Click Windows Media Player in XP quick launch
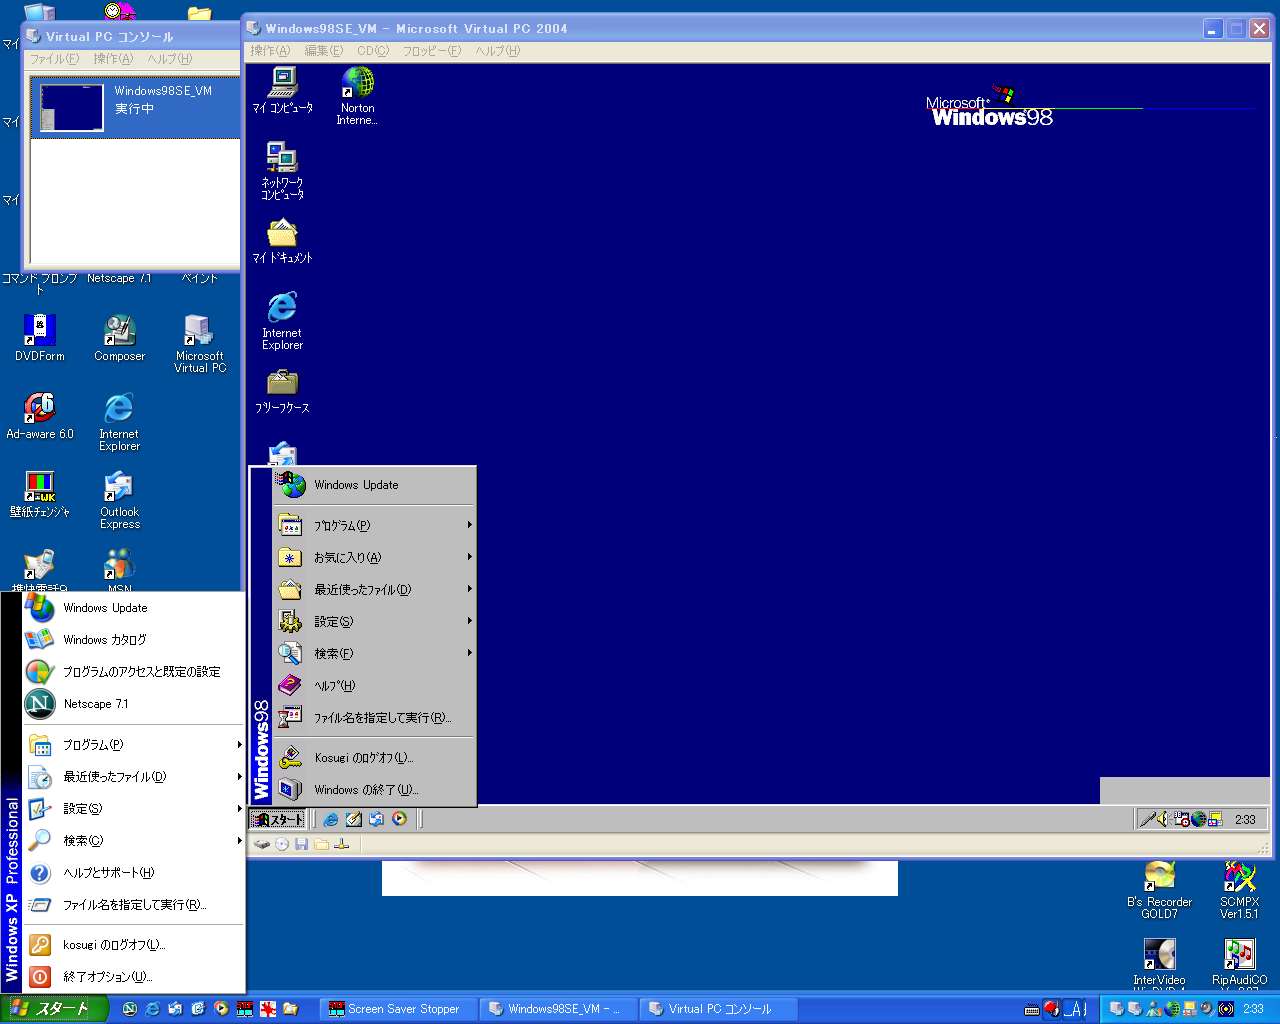Screen dimensions: 1280x1024 point(221,1009)
